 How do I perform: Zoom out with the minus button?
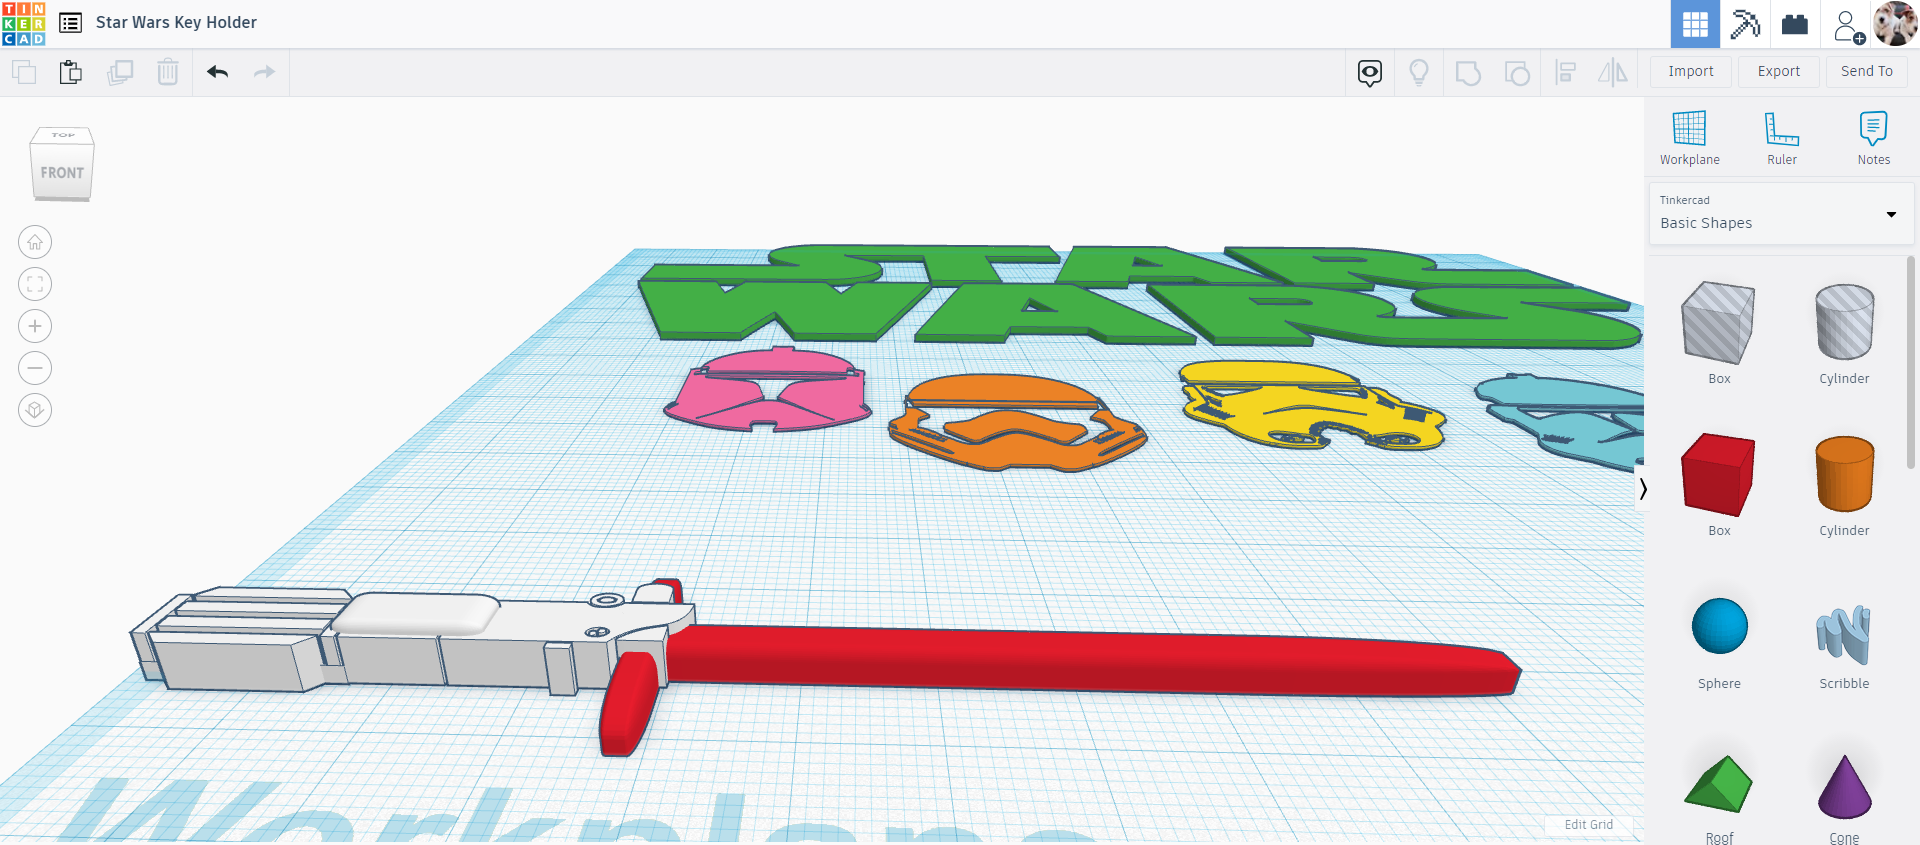coord(35,368)
